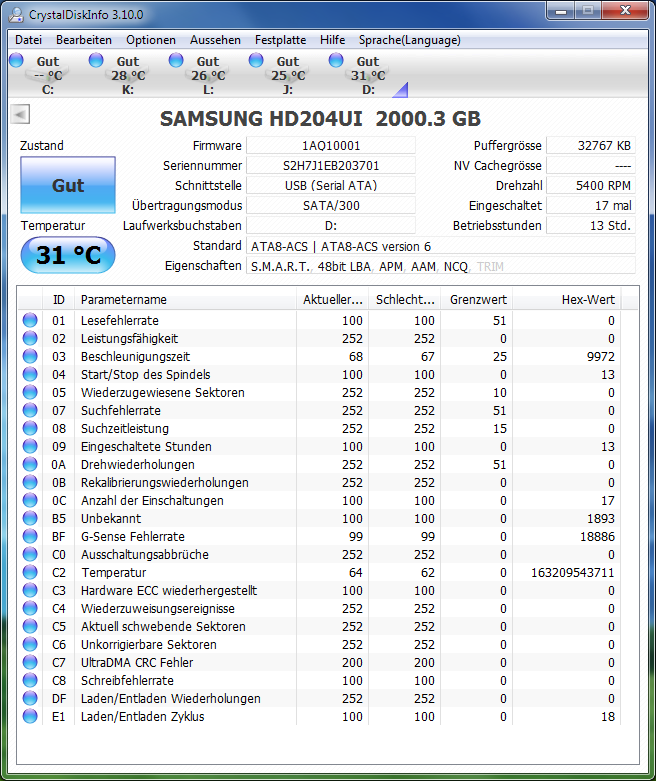
Task: Click the Firmware field 1AQ10001
Action: [x=331, y=145]
